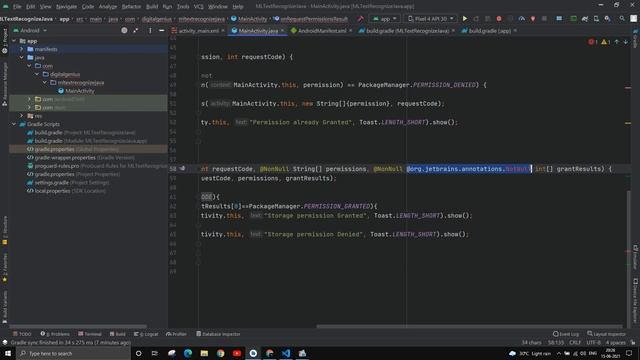Open the run configuration 'app' dropdown
The height and width of the screenshot is (360, 640).
tap(385, 19)
